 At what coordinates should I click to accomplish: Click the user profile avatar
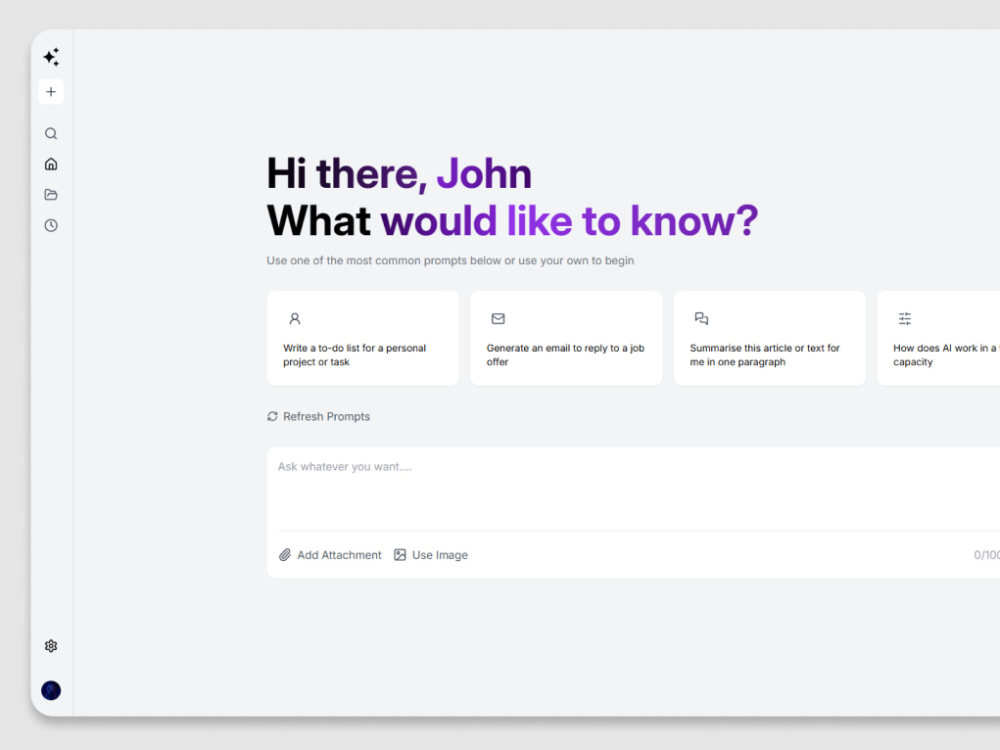(51, 690)
